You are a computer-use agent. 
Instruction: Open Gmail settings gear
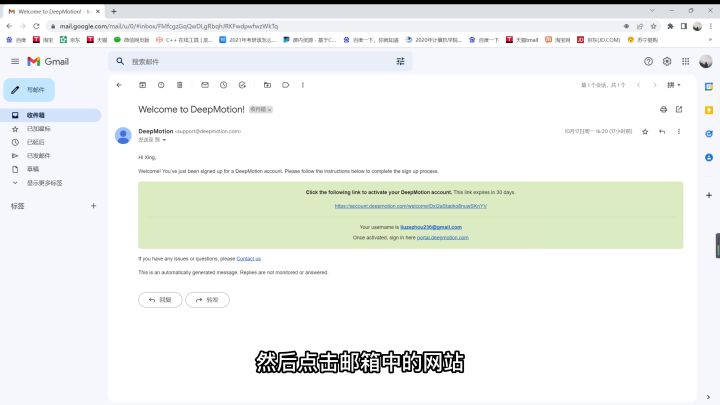tap(667, 62)
